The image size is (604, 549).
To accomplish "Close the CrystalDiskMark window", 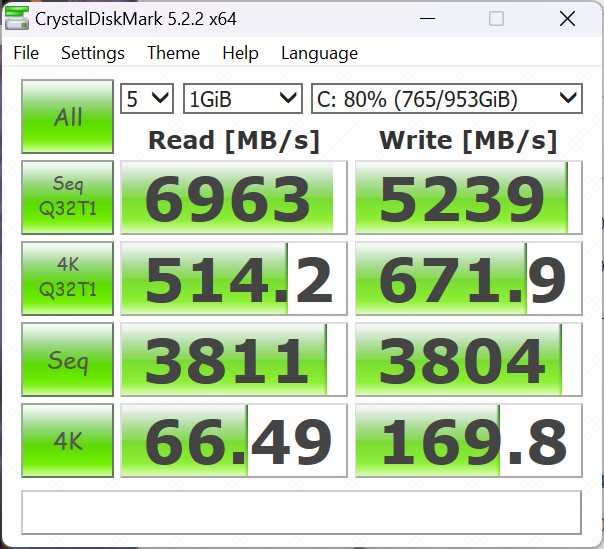I will (567, 18).
